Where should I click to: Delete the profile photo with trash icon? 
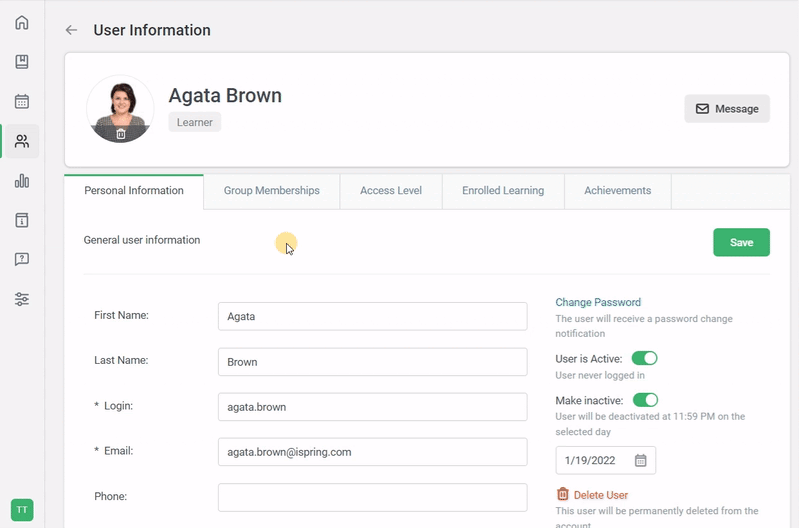tap(121, 133)
